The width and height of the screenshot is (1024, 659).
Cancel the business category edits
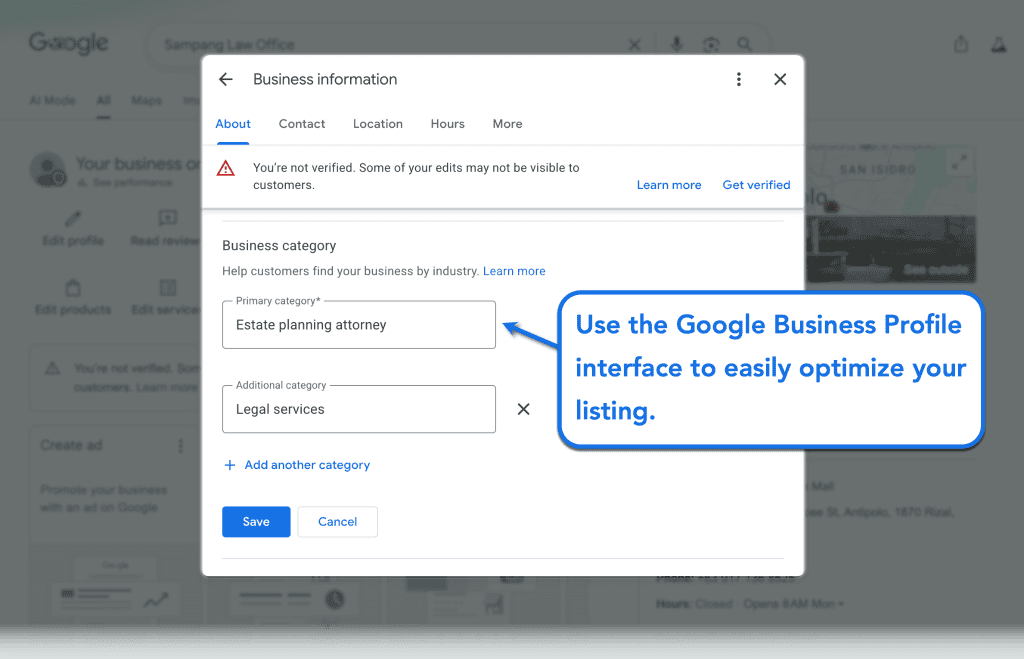tap(338, 522)
